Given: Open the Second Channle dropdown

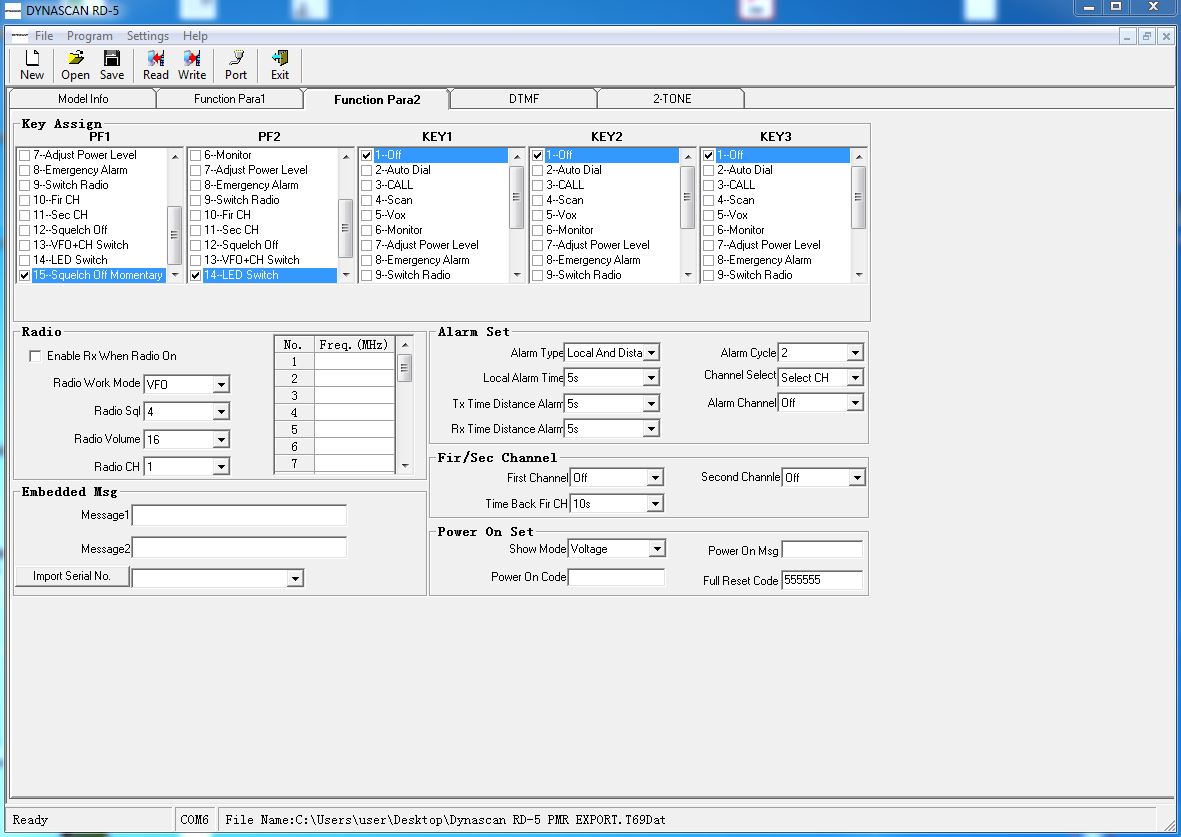Looking at the screenshot, I should coord(857,478).
